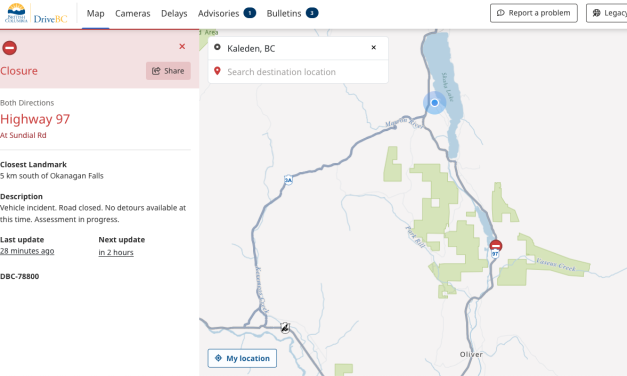
Task: Click the Advisories count badge
Action: [250, 13]
